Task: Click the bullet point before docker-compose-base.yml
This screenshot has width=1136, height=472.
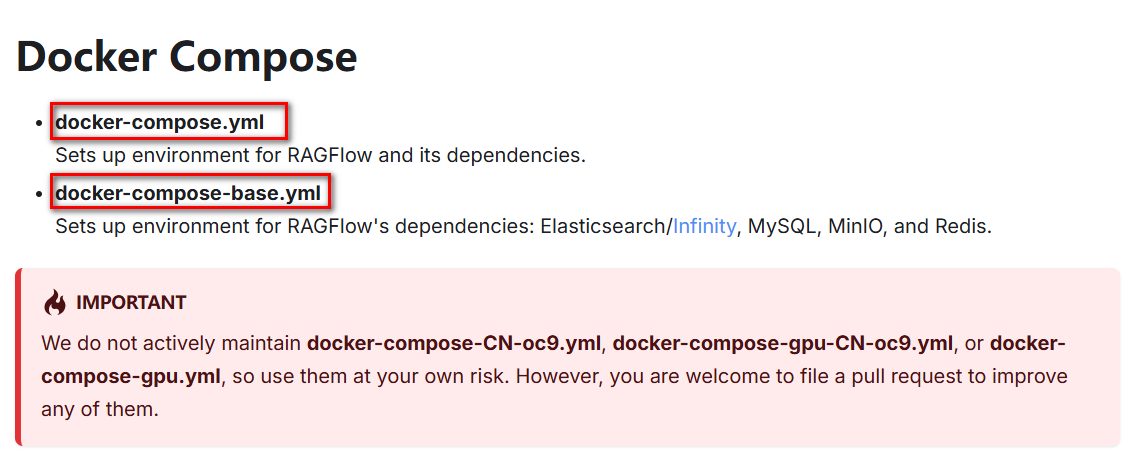Action: [39, 194]
